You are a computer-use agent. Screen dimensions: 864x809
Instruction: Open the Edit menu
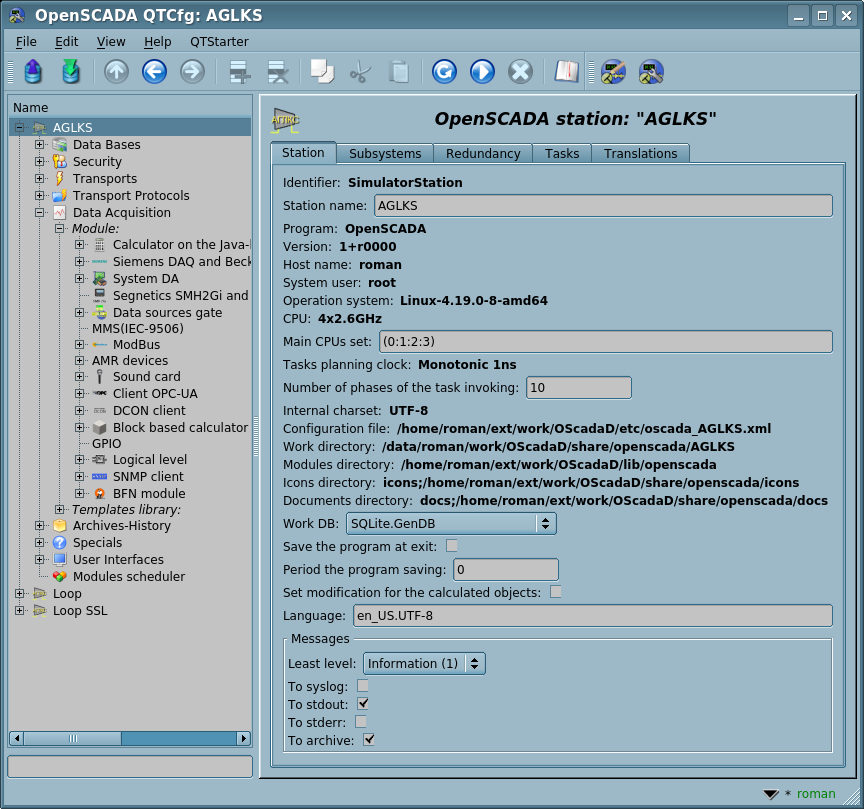point(67,42)
